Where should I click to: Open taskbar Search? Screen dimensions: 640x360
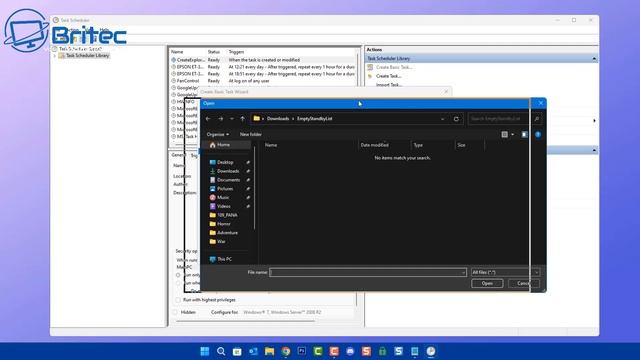[x=221, y=351]
